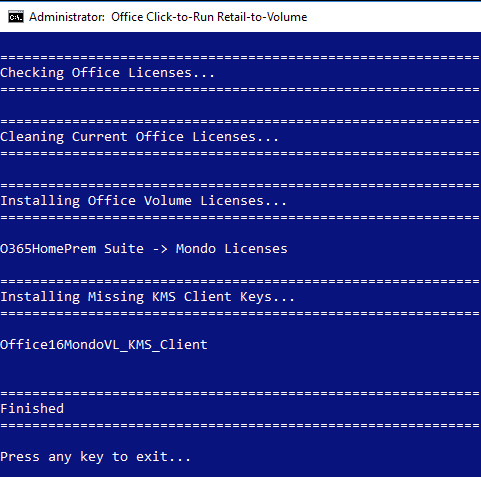Click the 'Checking Office Licenses...' line
This screenshot has width=481, height=477.
(107, 73)
